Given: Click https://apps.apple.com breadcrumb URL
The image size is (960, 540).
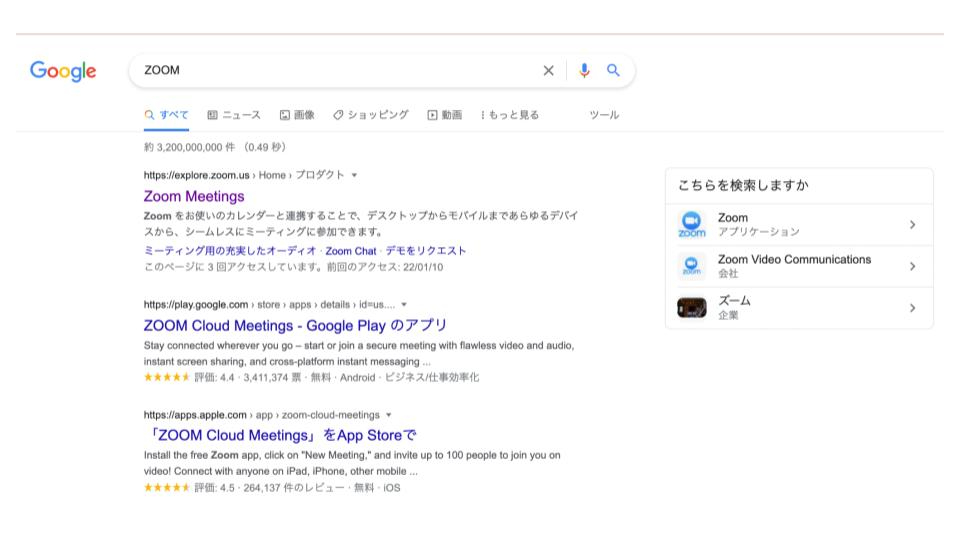Looking at the screenshot, I should (x=195, y=414).
